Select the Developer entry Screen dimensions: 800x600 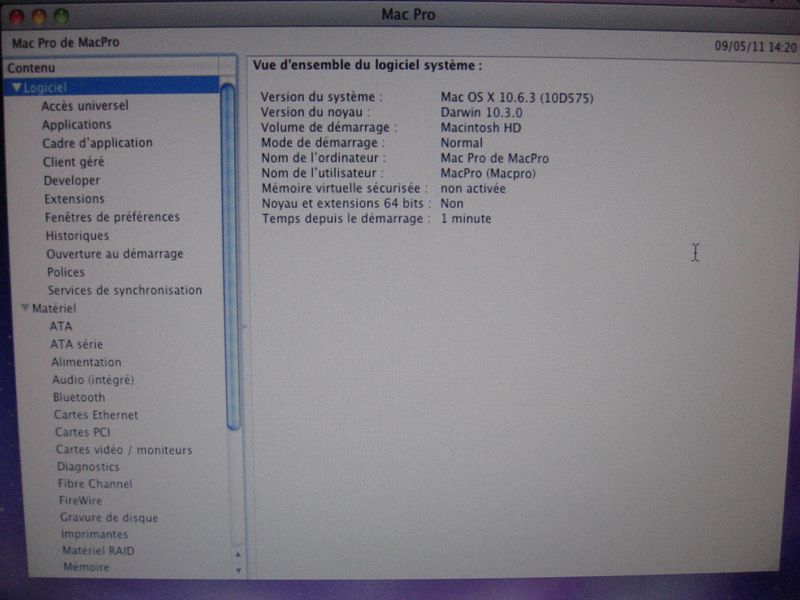click(72, 180)
